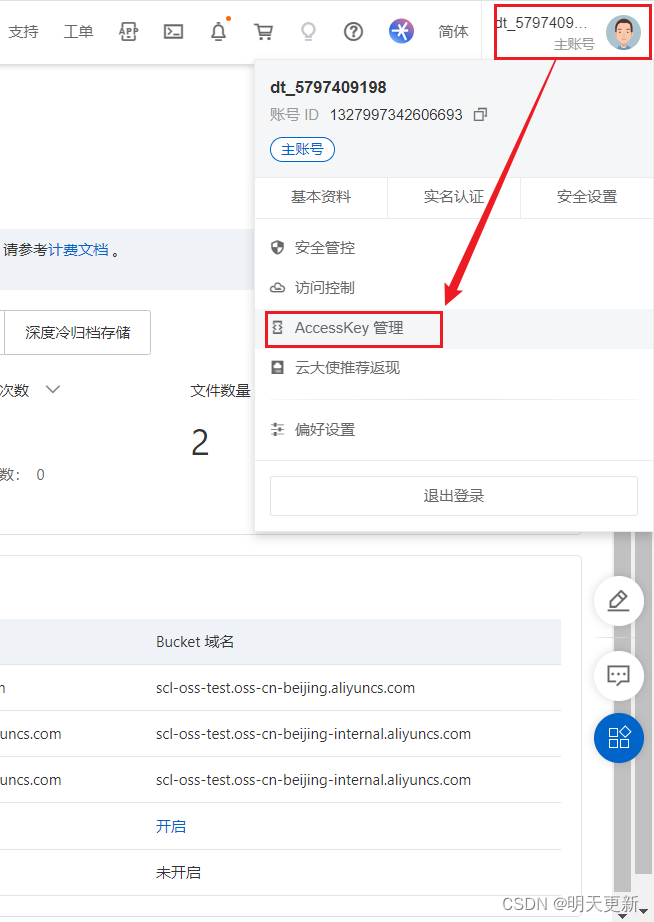Open the blue AI assistant icon
654x922 pixels.
pyautogui.click(x=401, y=31)
